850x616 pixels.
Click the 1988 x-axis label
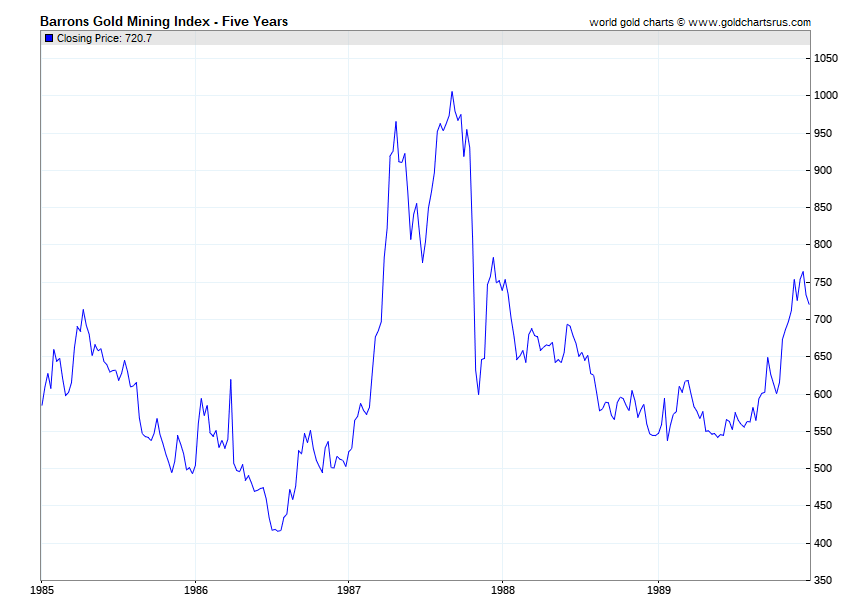[503, 590]
